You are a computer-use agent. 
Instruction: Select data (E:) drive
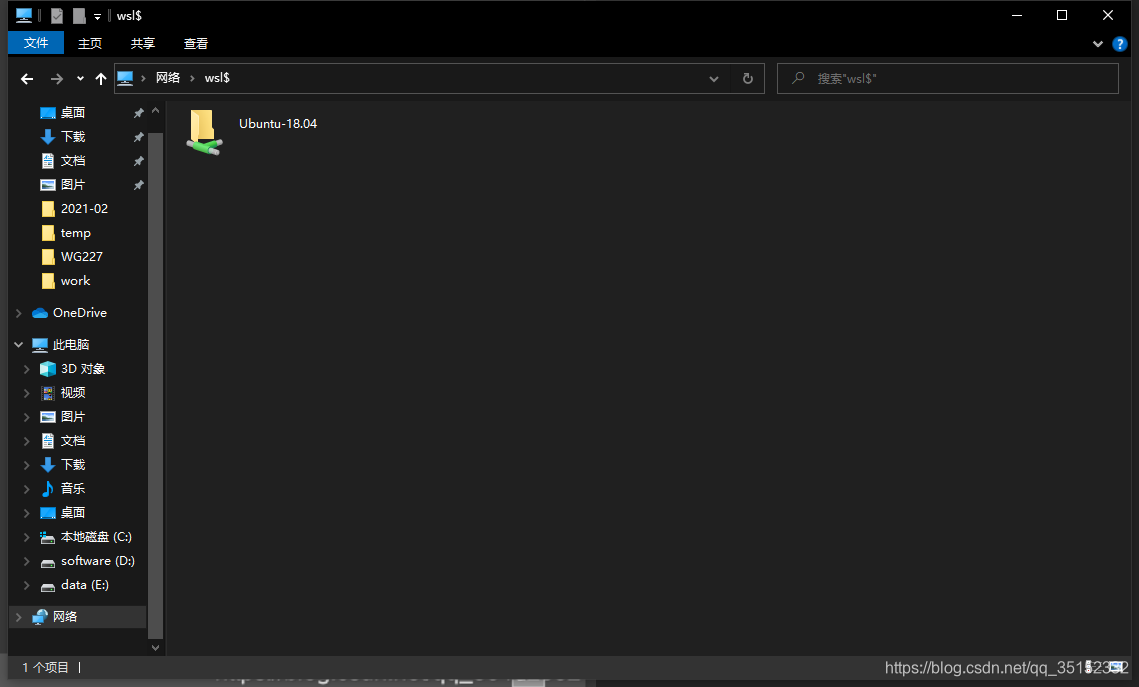click(x=84, y=585)
